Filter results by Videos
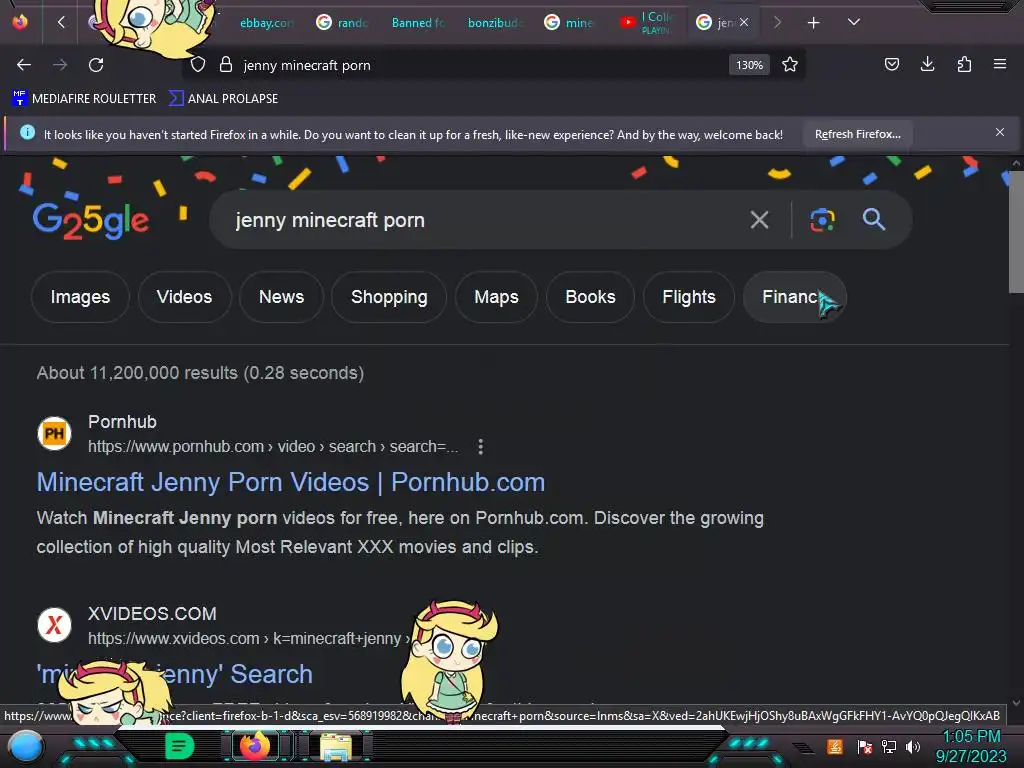 click(184, 297)
